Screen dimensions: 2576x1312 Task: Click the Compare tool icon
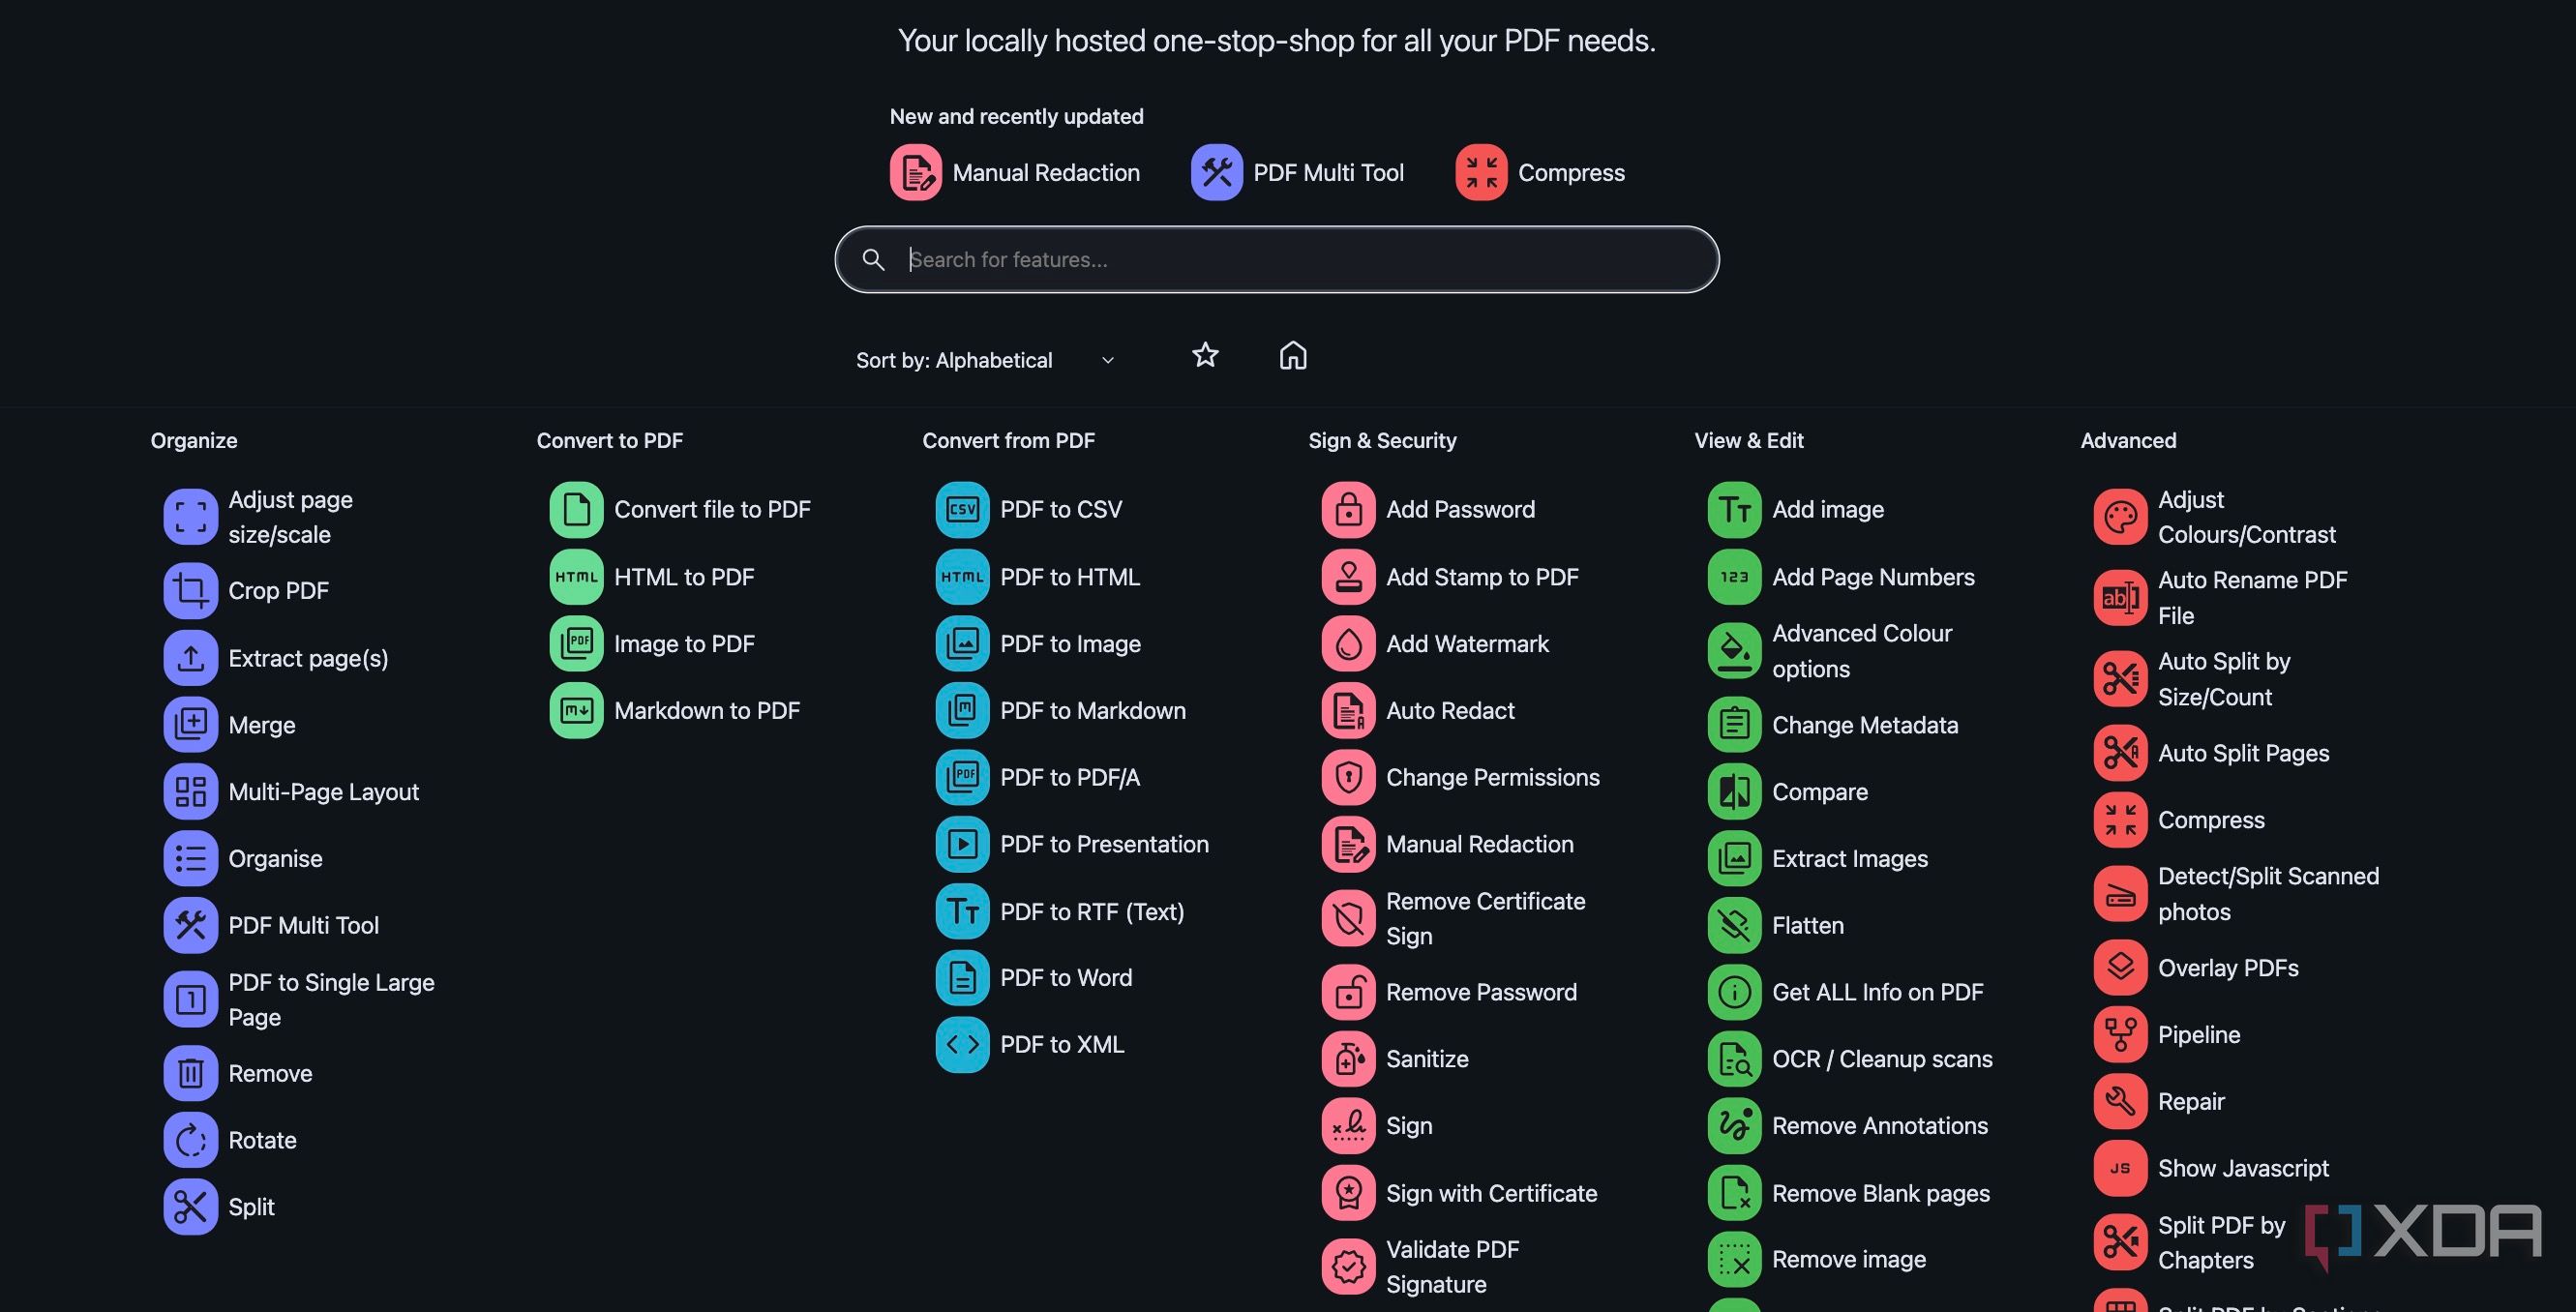click(1734, 791)
